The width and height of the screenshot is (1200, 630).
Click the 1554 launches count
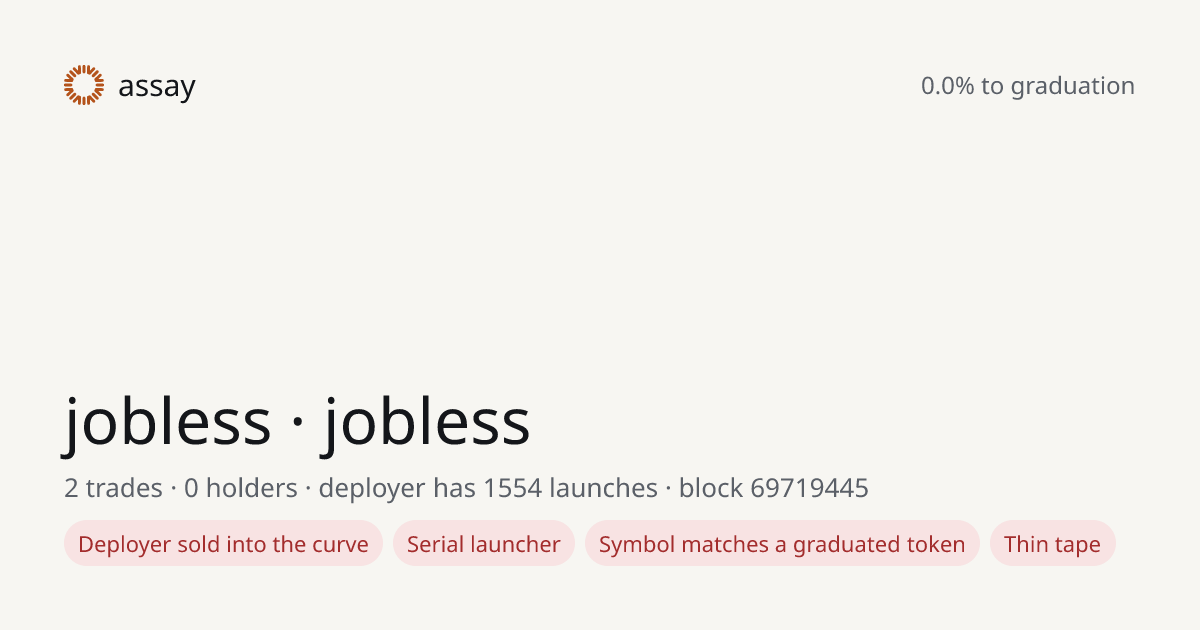(570, 488)
